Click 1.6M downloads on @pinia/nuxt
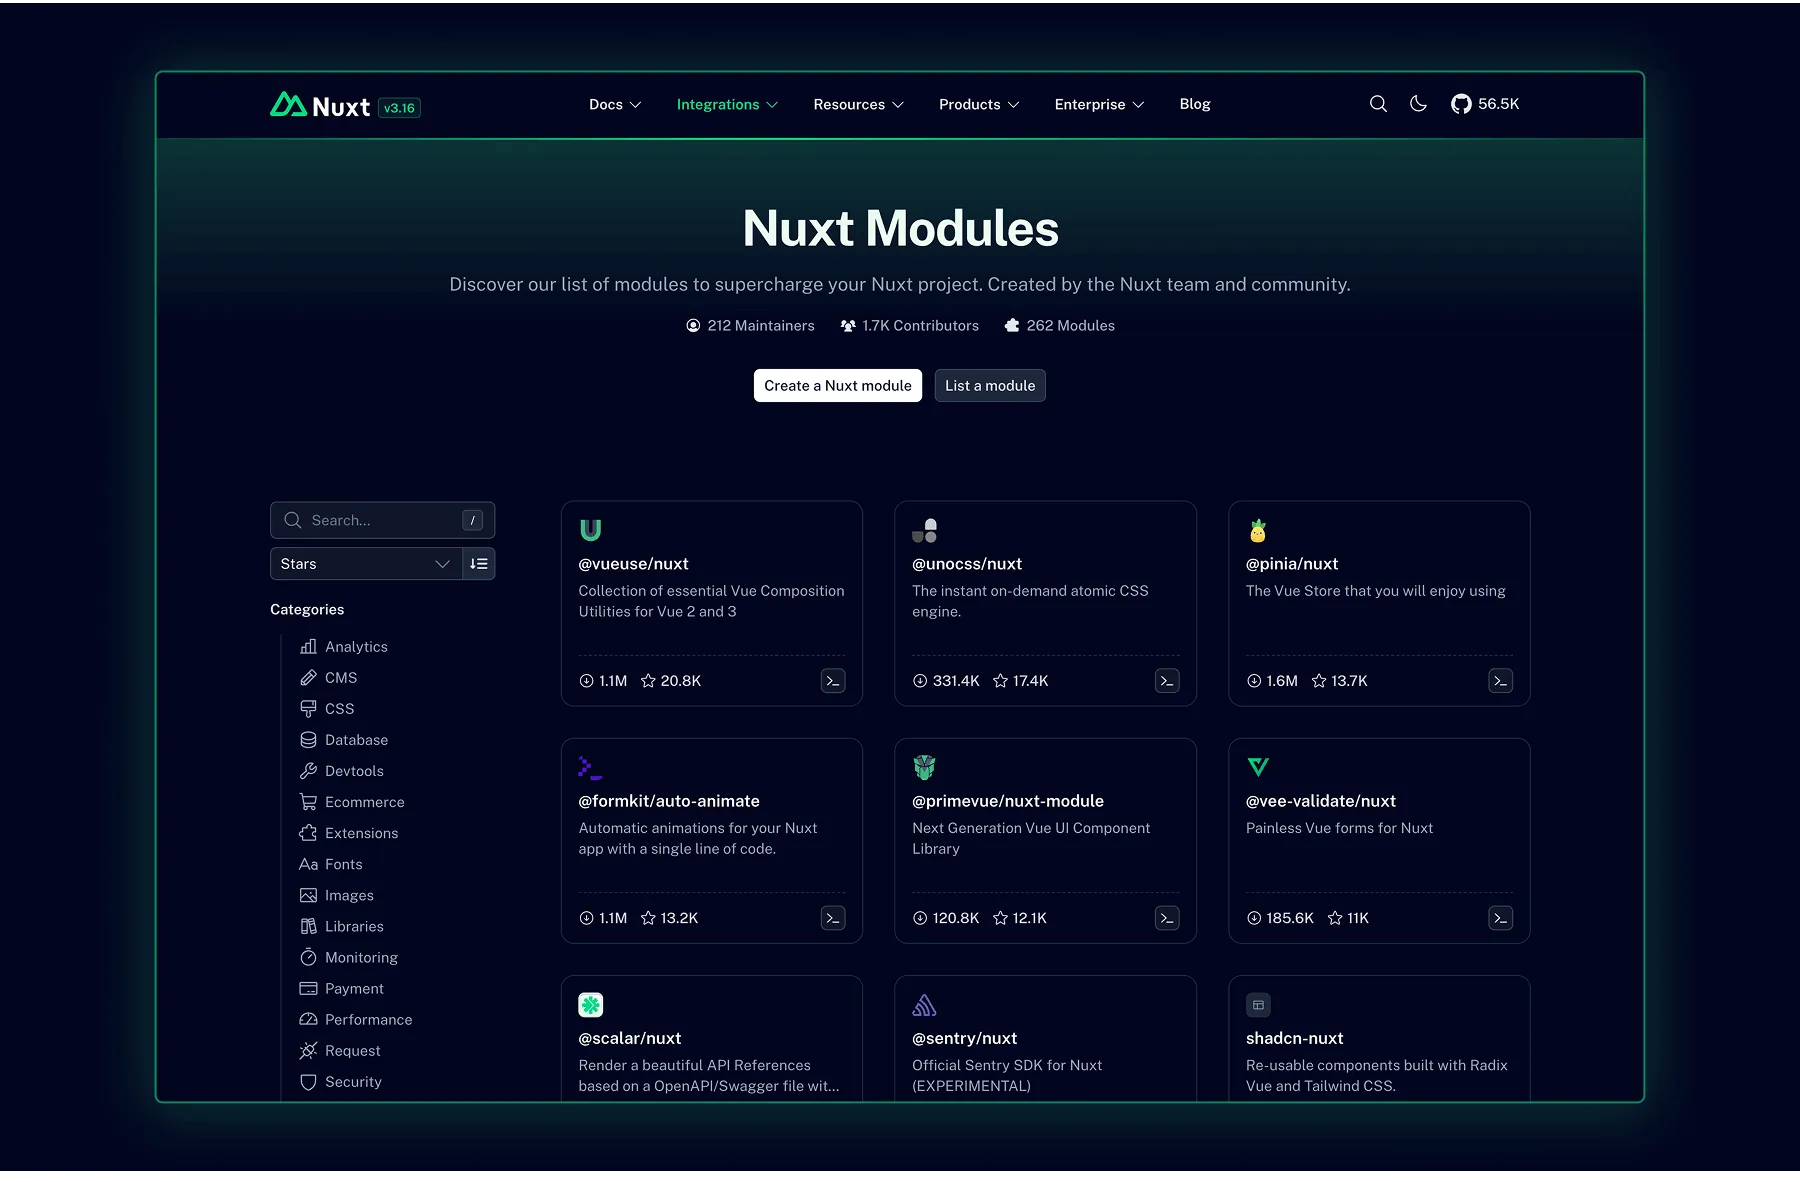 coord(1272,681)
